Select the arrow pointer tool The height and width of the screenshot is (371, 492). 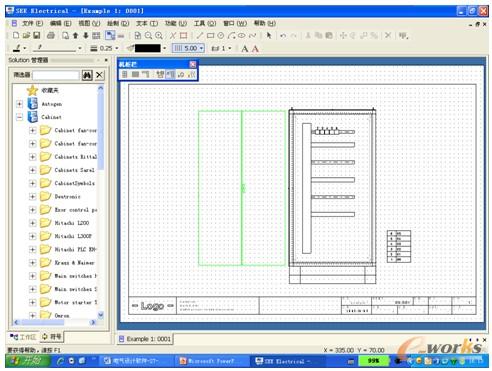[269, 35]
